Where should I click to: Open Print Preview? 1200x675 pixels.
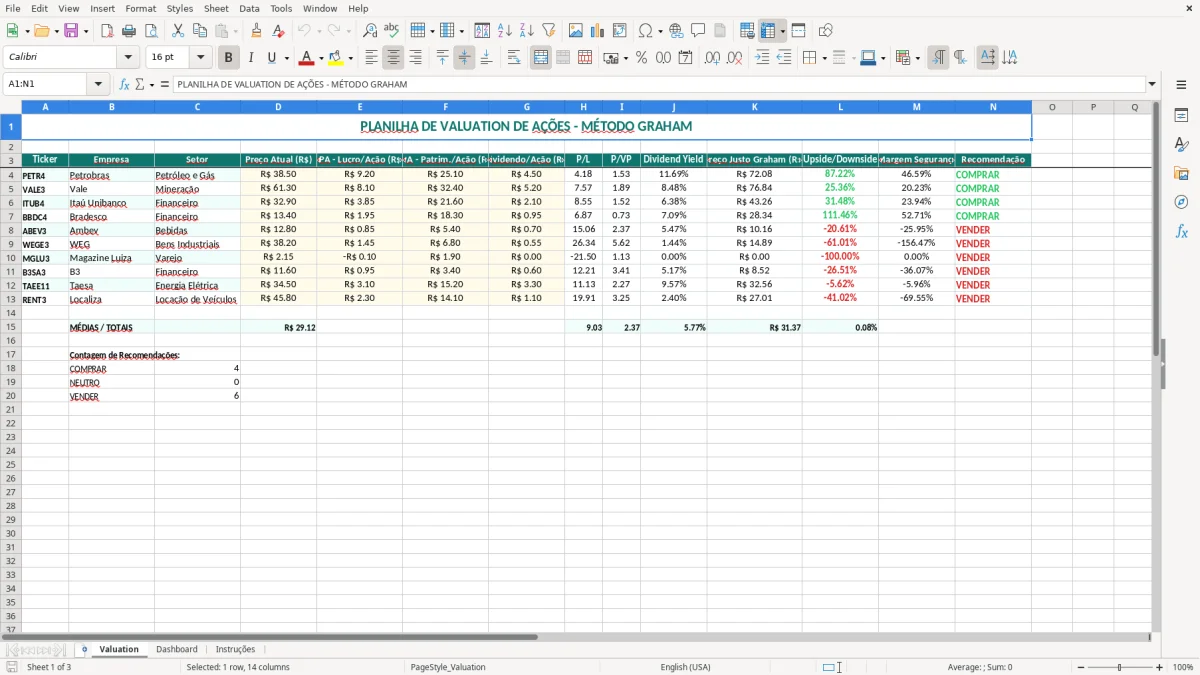coord(151,31)
